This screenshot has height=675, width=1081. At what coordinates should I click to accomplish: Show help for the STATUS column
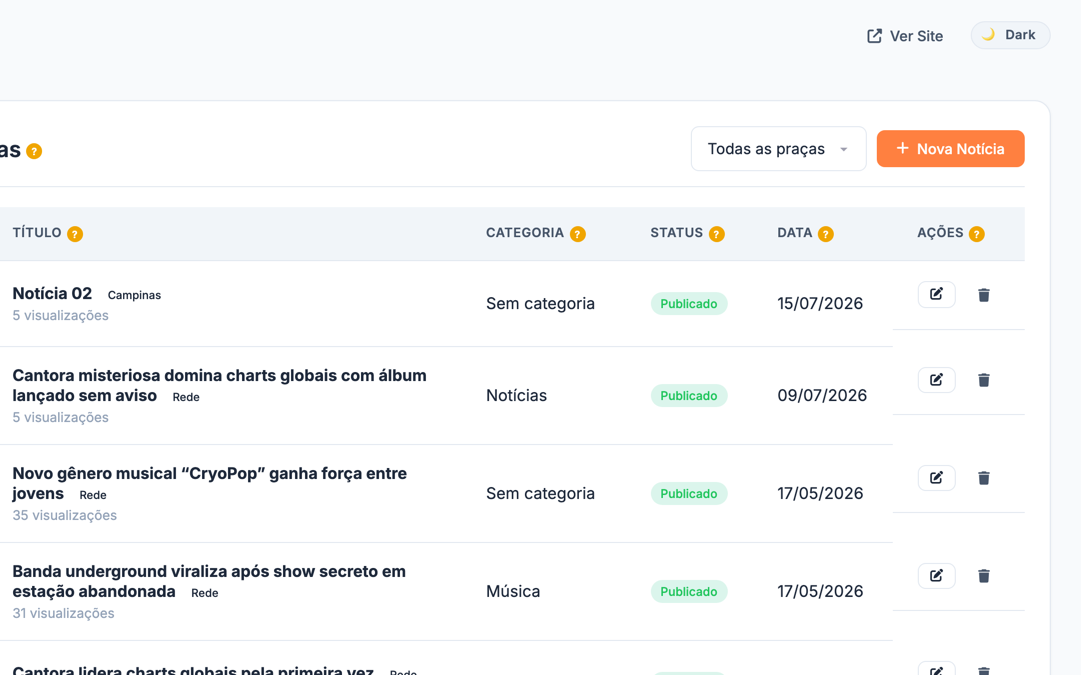[716, 234]
